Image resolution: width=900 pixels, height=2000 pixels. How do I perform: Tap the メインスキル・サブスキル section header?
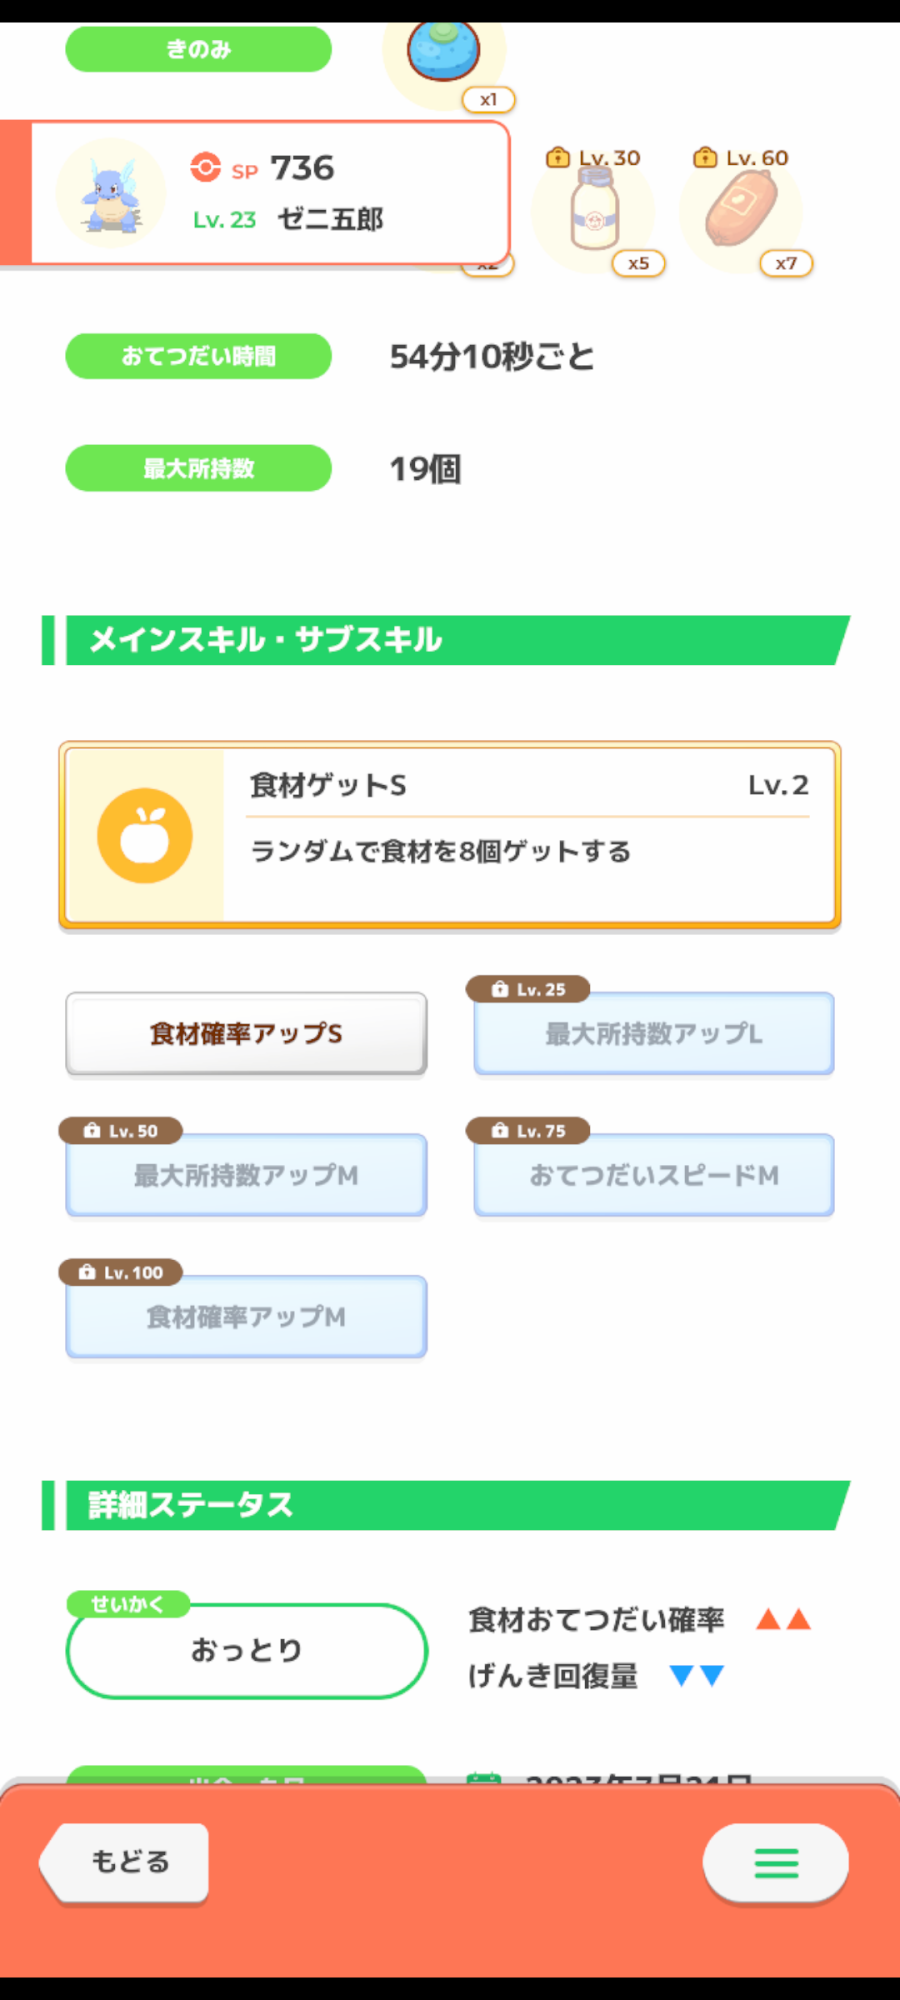[x=446, y=640]
